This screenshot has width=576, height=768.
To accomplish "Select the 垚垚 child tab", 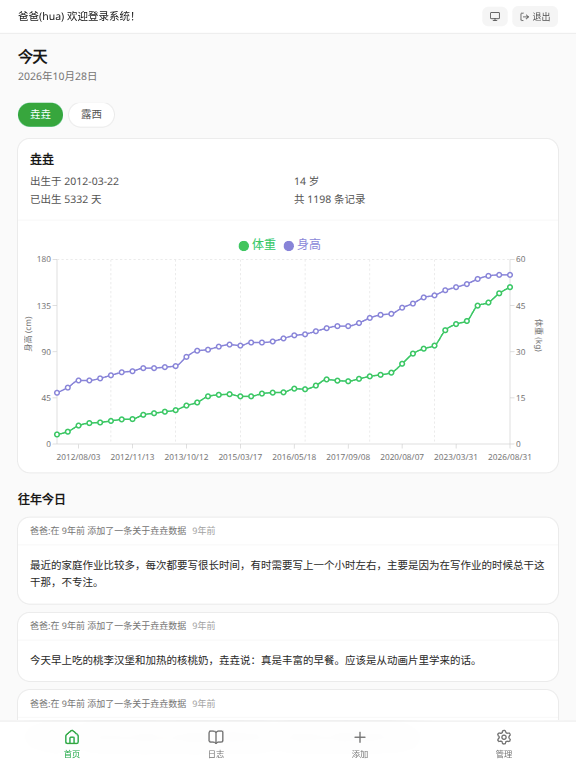I will 41,115.
